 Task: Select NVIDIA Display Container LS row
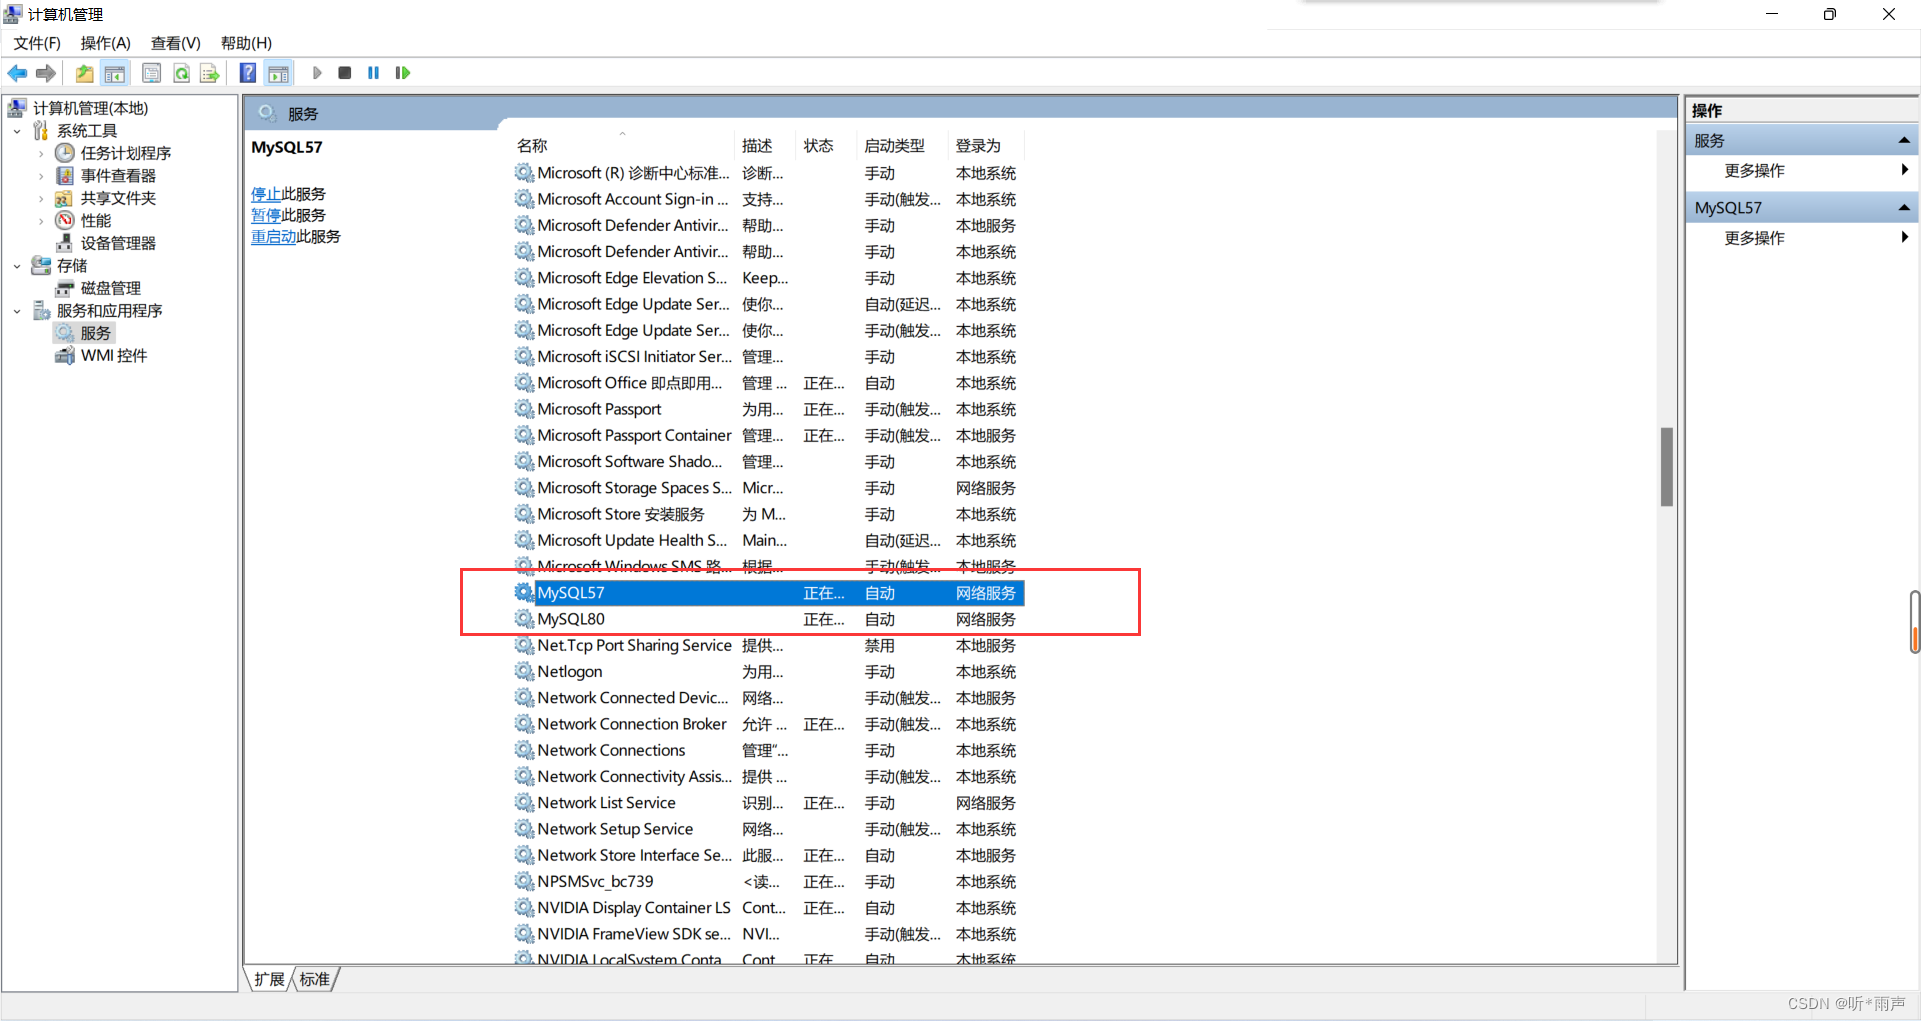pos(768,908)
